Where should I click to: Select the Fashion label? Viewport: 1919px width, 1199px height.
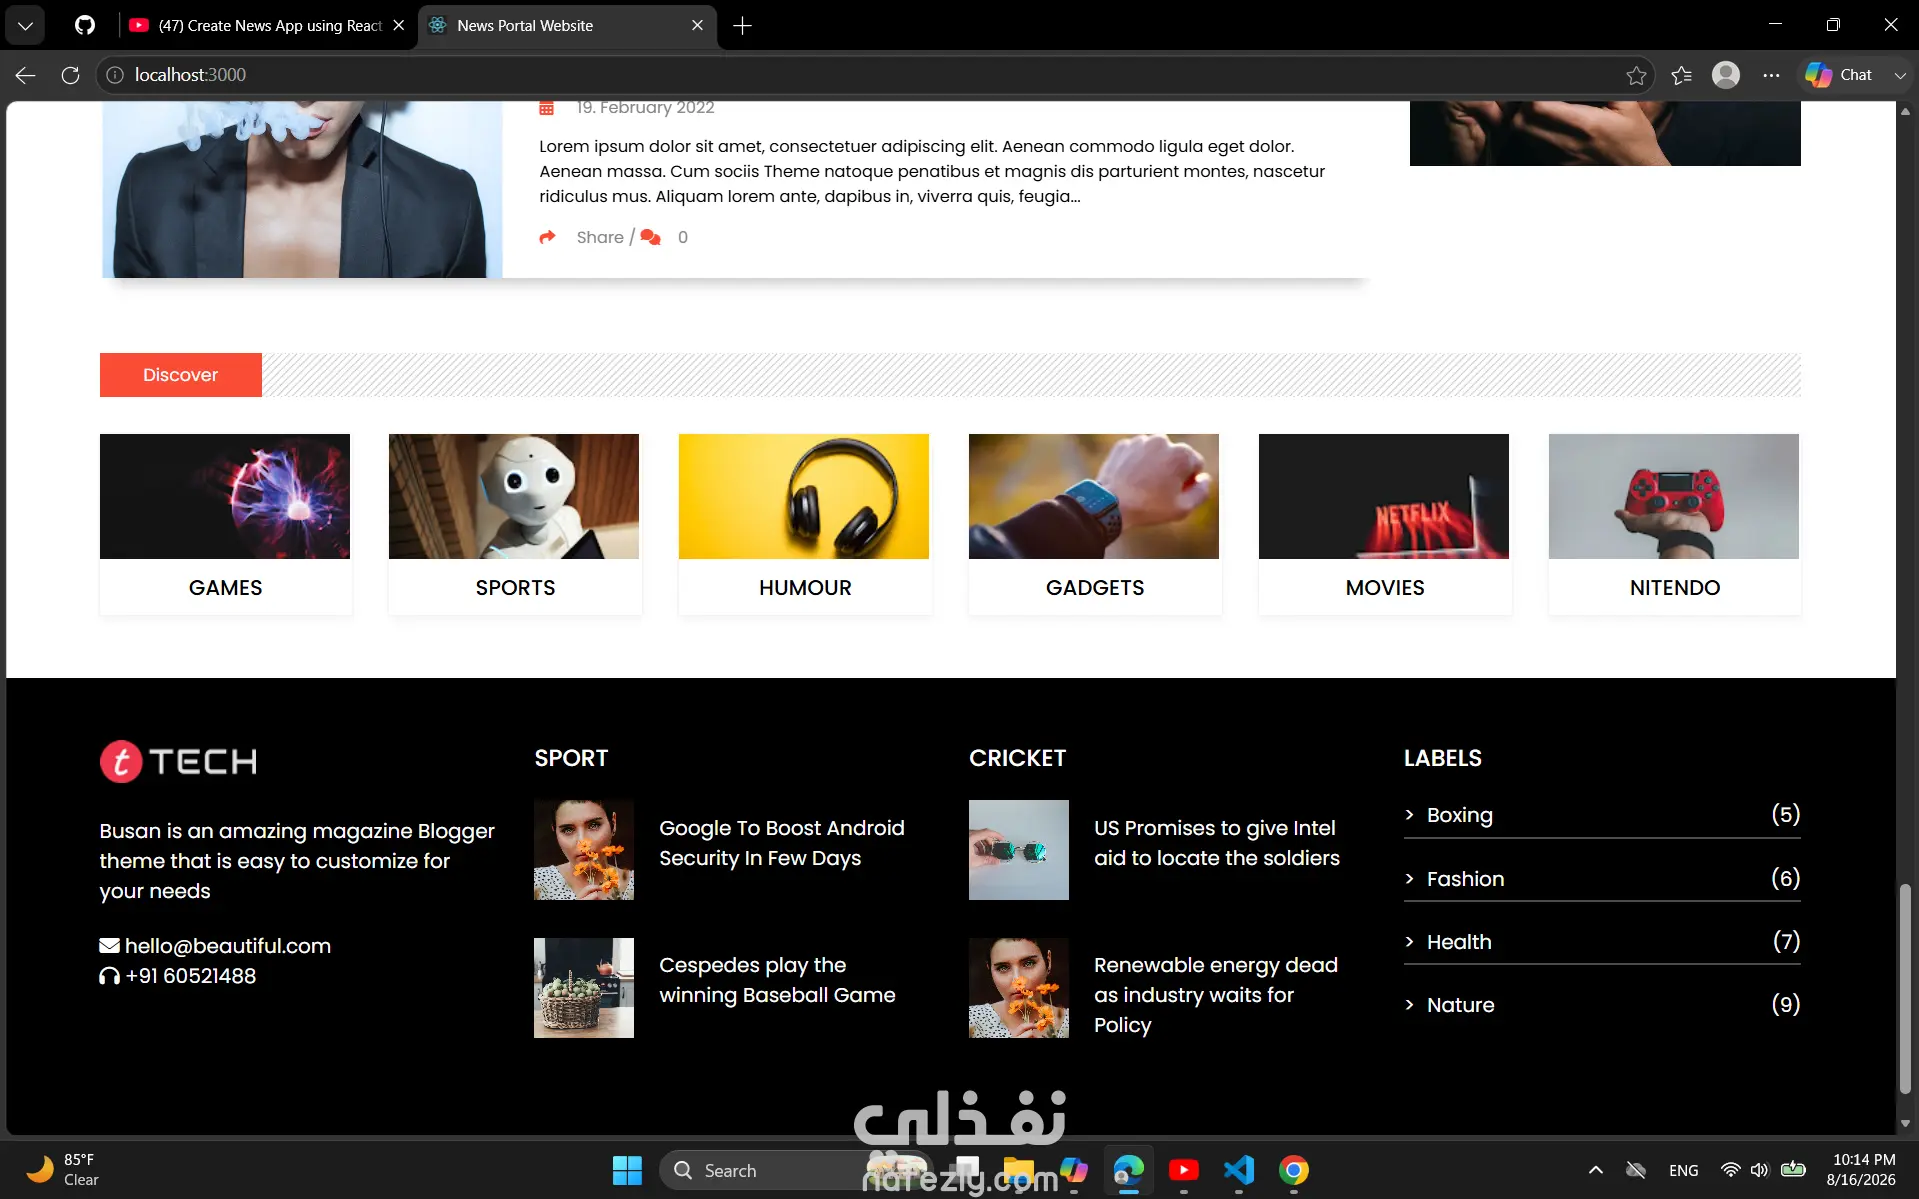[x=1466, y=879]
